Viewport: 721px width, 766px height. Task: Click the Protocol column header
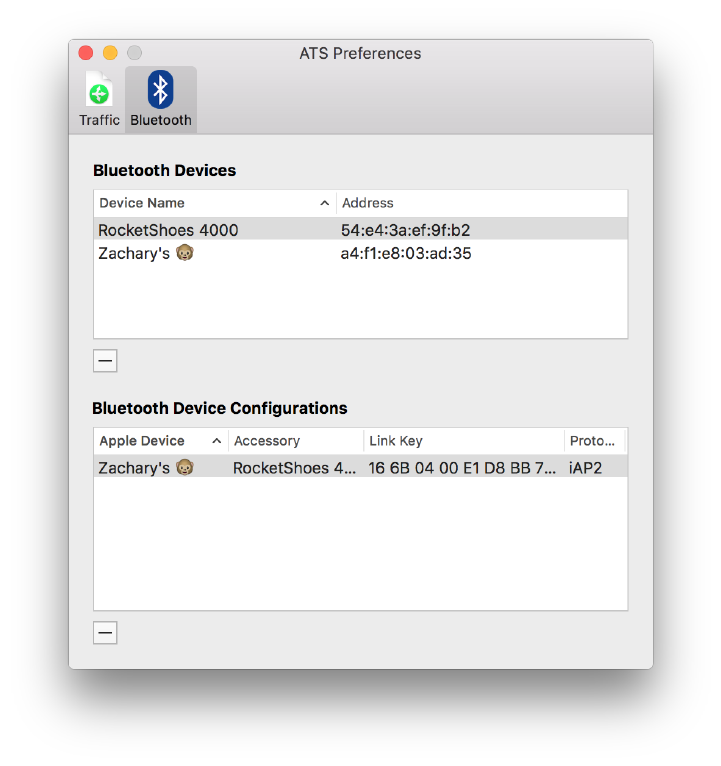pyautogui.click(x=593, y=441)
